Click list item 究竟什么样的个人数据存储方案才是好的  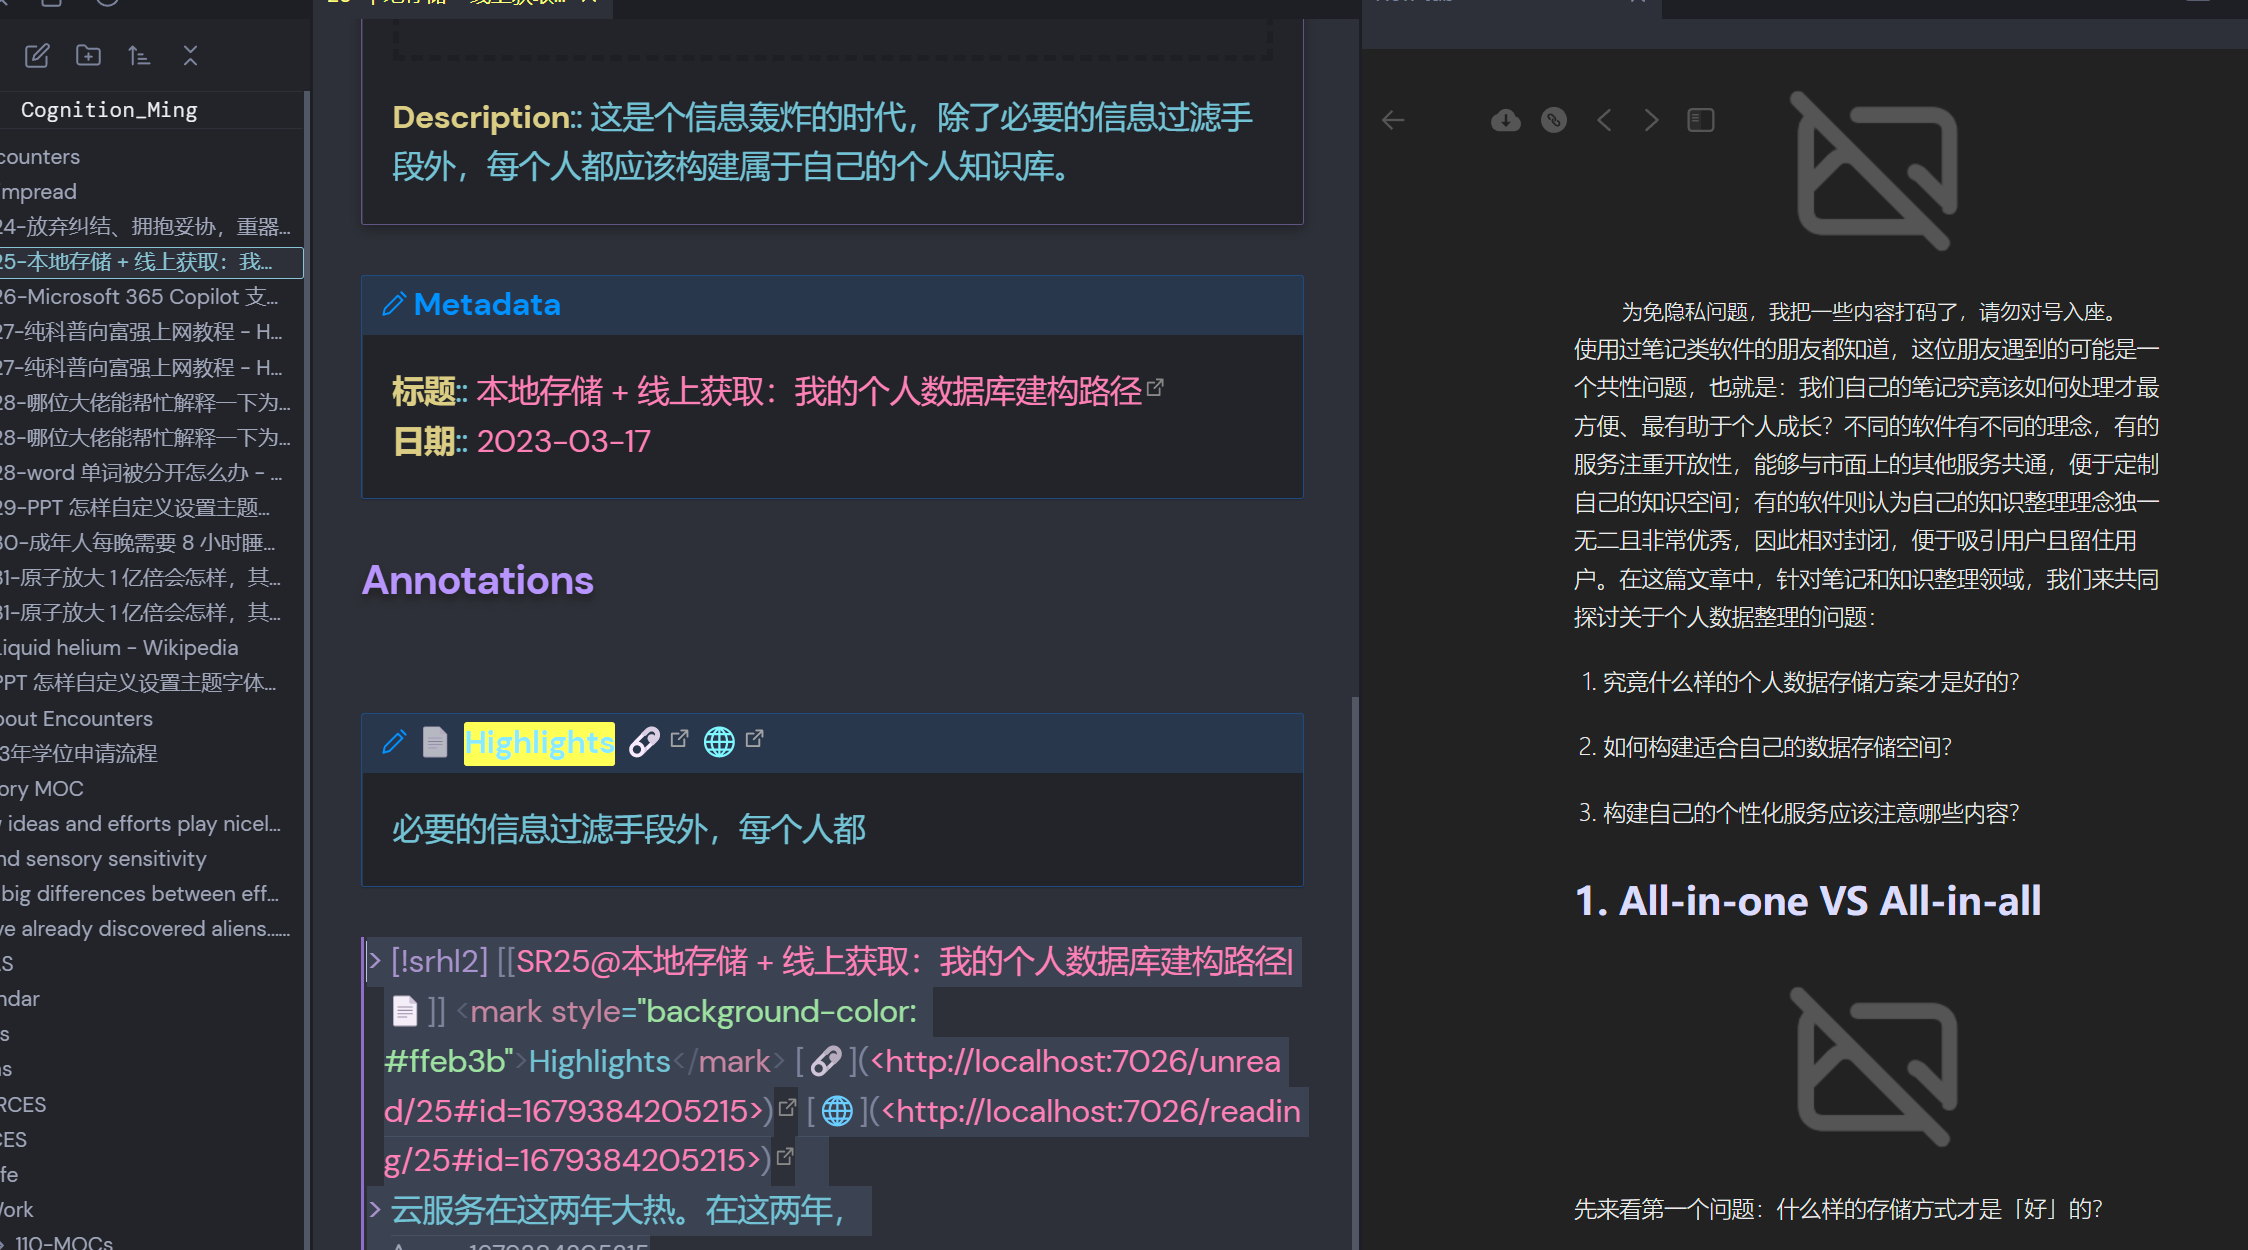(1810, 682)
